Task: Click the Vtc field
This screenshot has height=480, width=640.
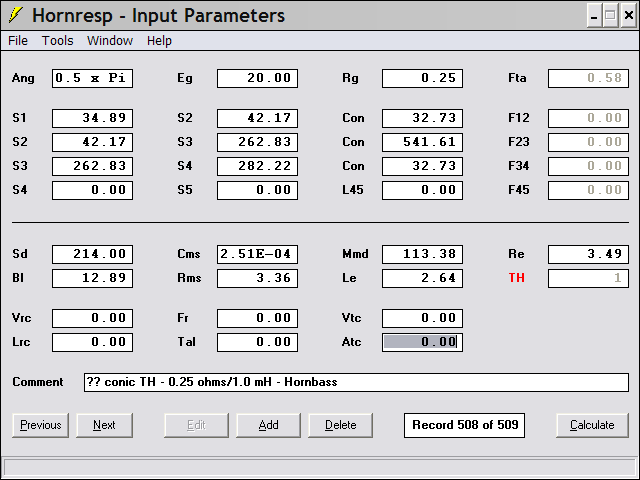Action: (422, 318)
